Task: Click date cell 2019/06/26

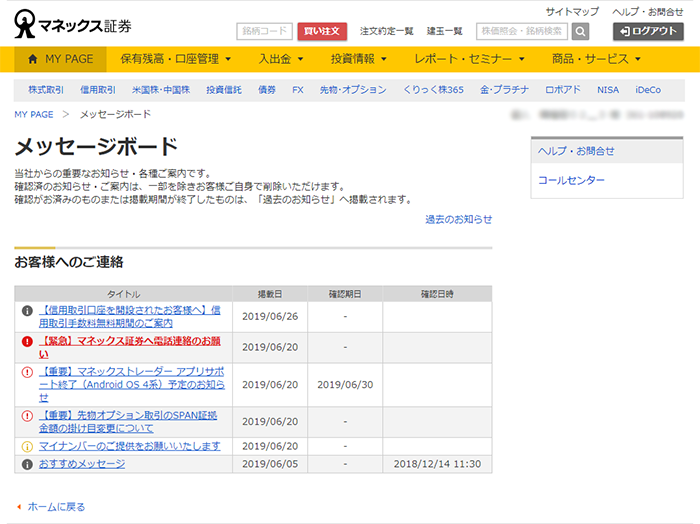Action: pos(270,316)
